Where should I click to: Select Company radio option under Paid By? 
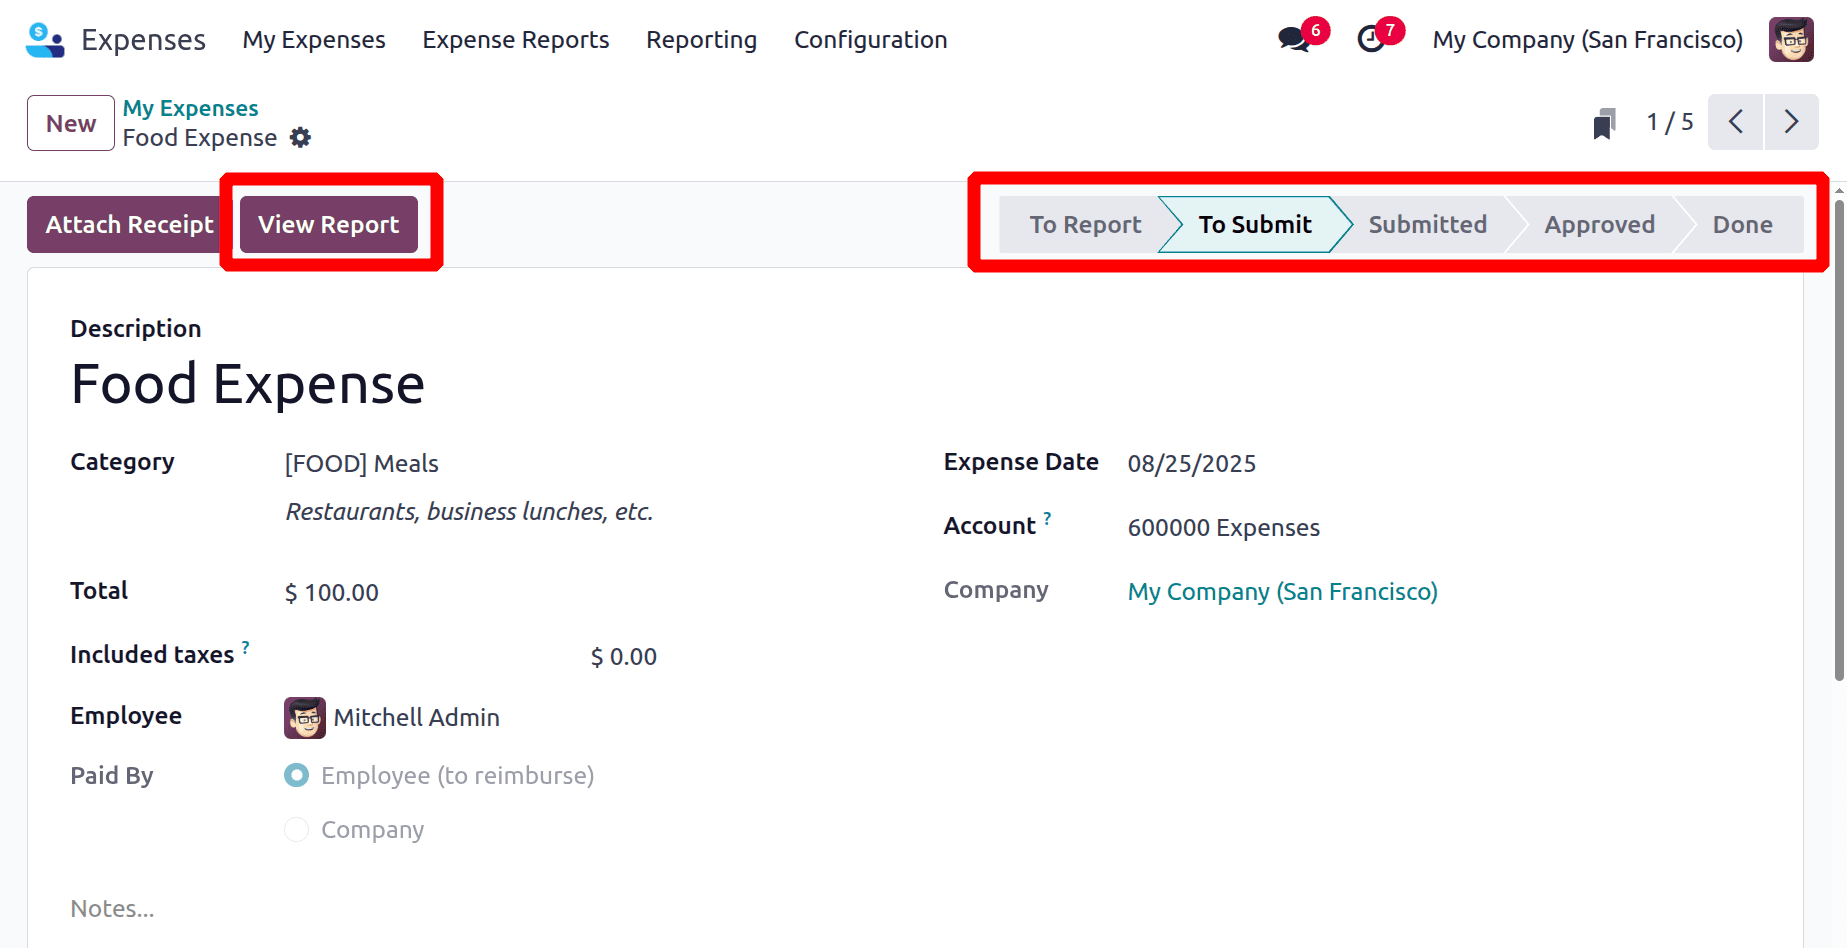click(297, 830)
